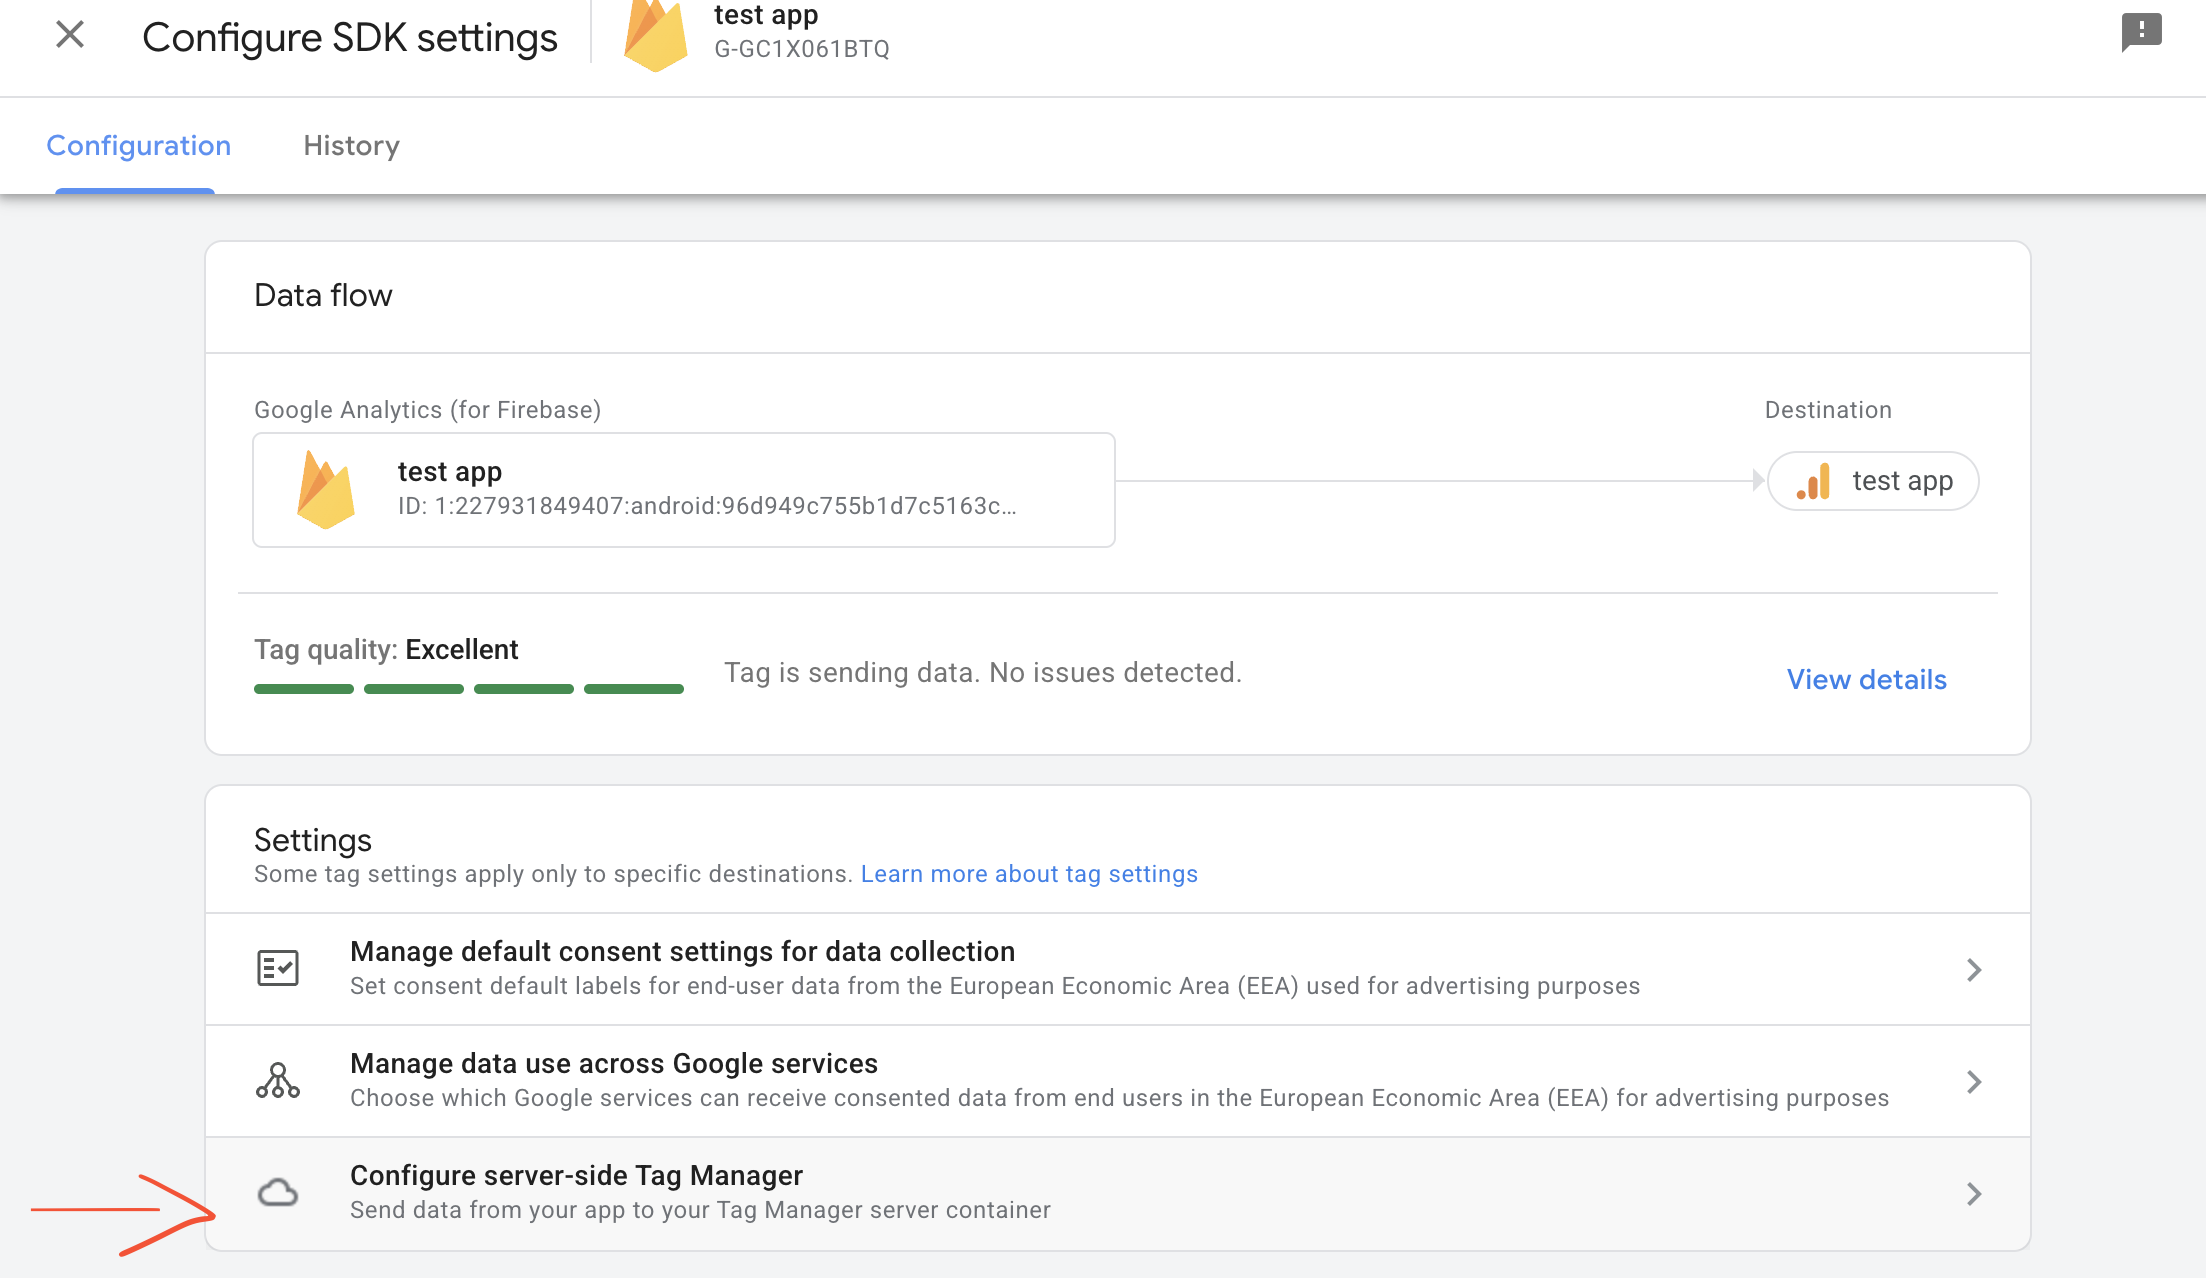Click the test app destination chip

[1872, 481]
